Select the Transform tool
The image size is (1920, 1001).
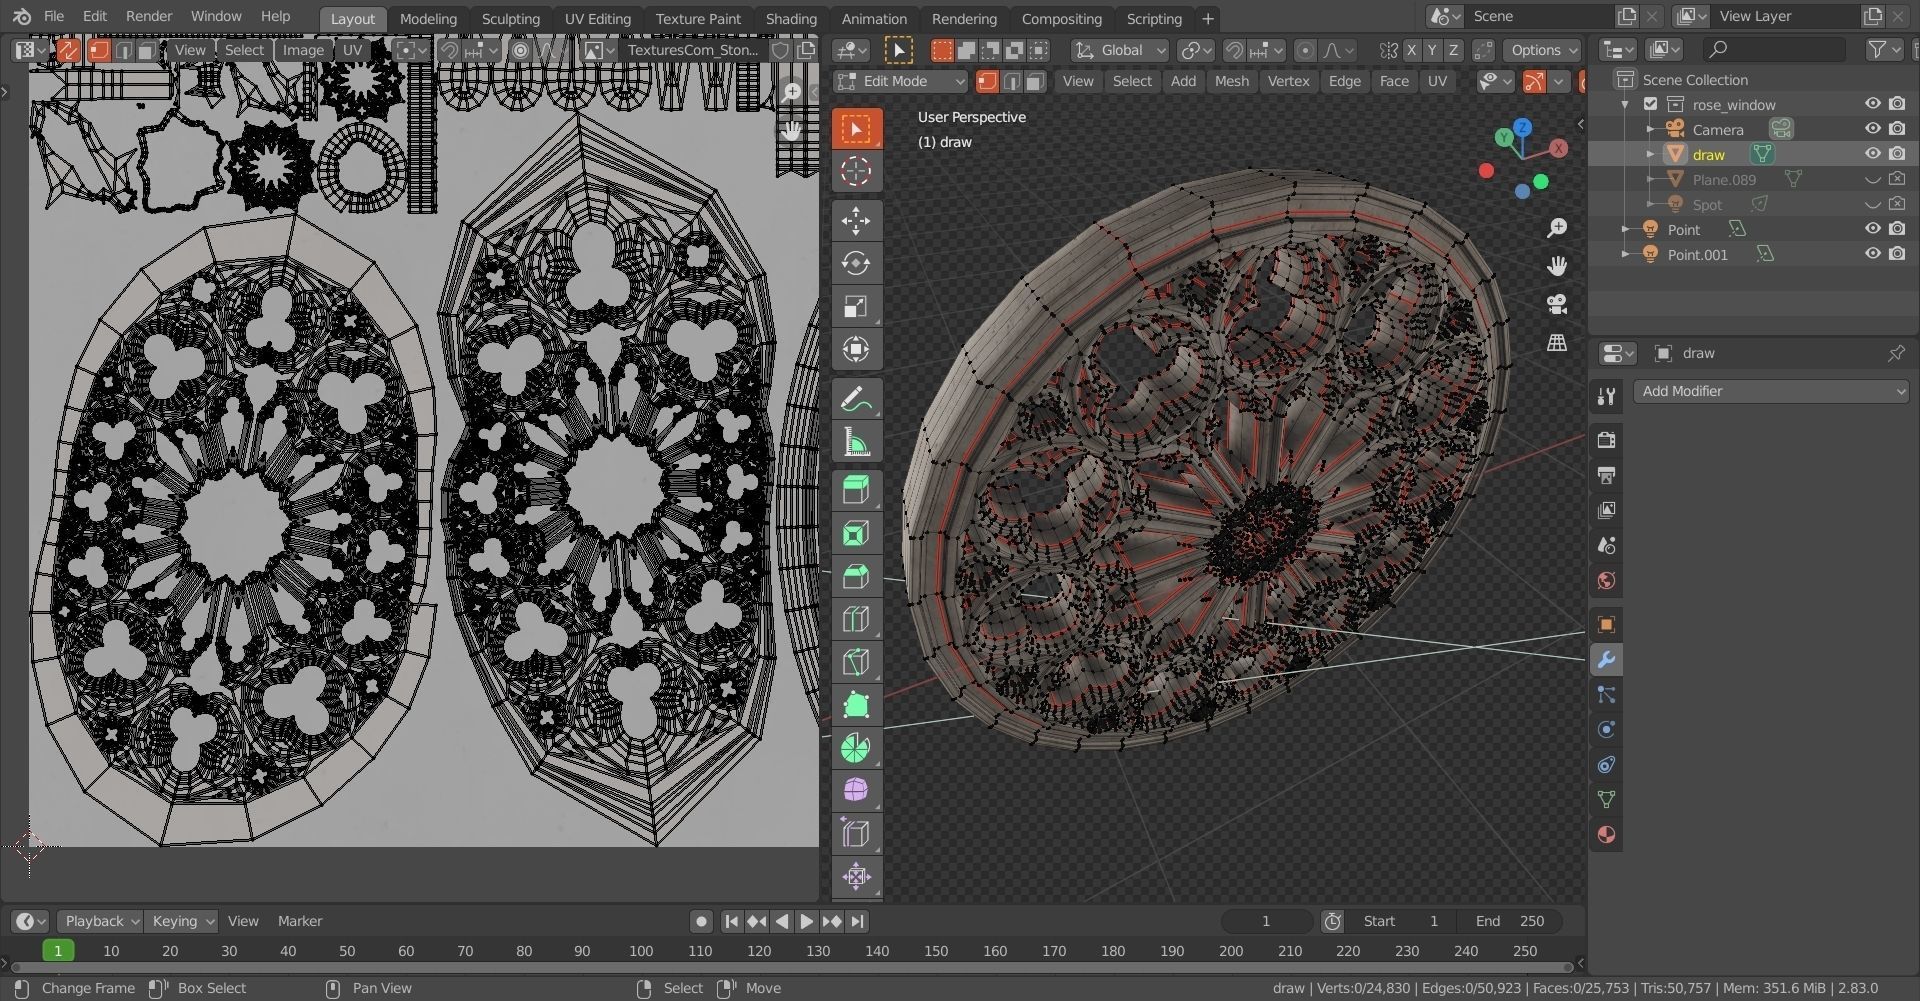[856, 349]
